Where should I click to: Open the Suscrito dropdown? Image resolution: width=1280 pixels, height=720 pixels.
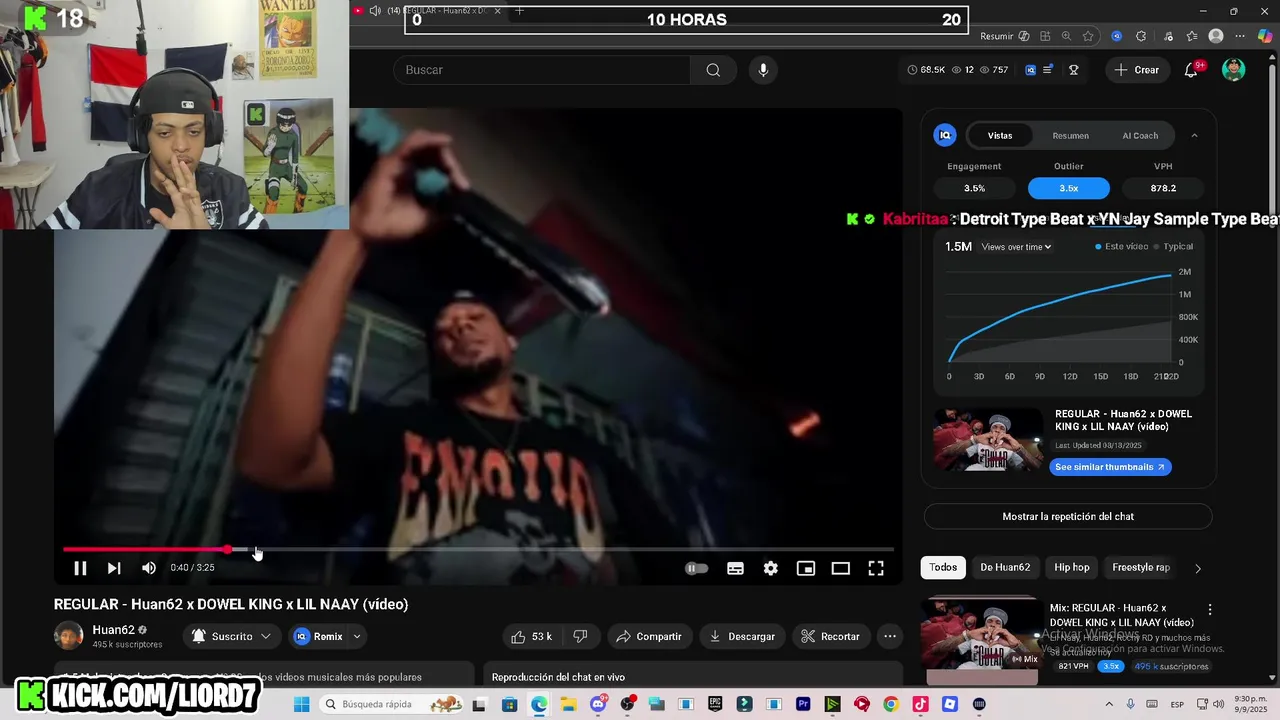pos(231,636)
